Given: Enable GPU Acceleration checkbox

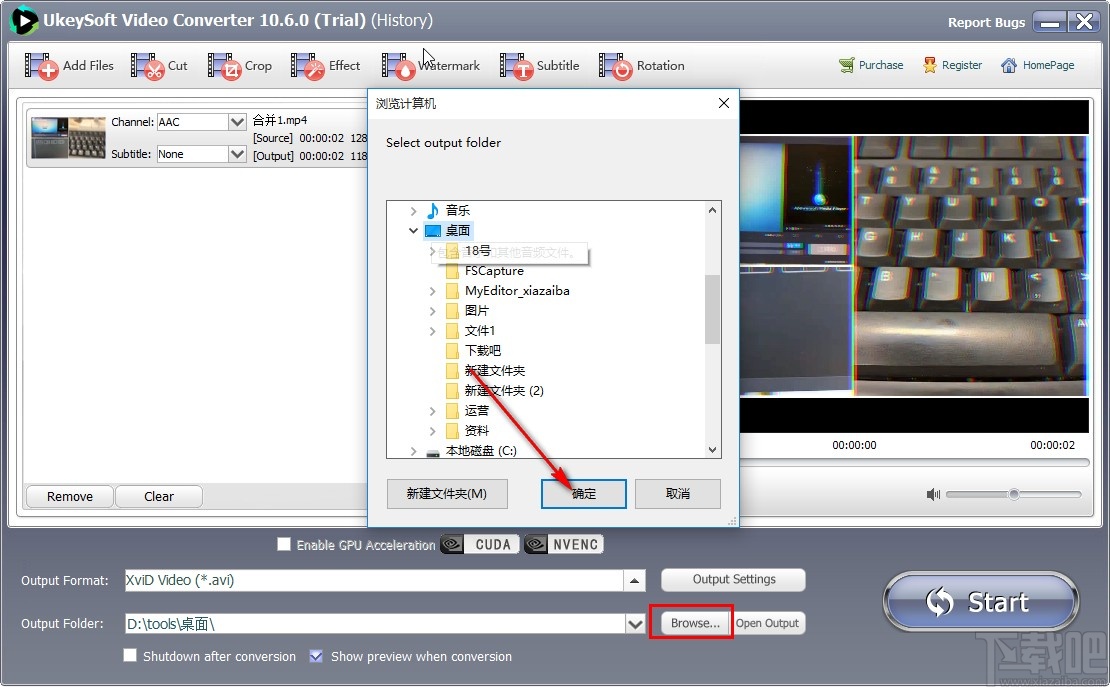Looking at the screenshot, I should tap(284, 544).
